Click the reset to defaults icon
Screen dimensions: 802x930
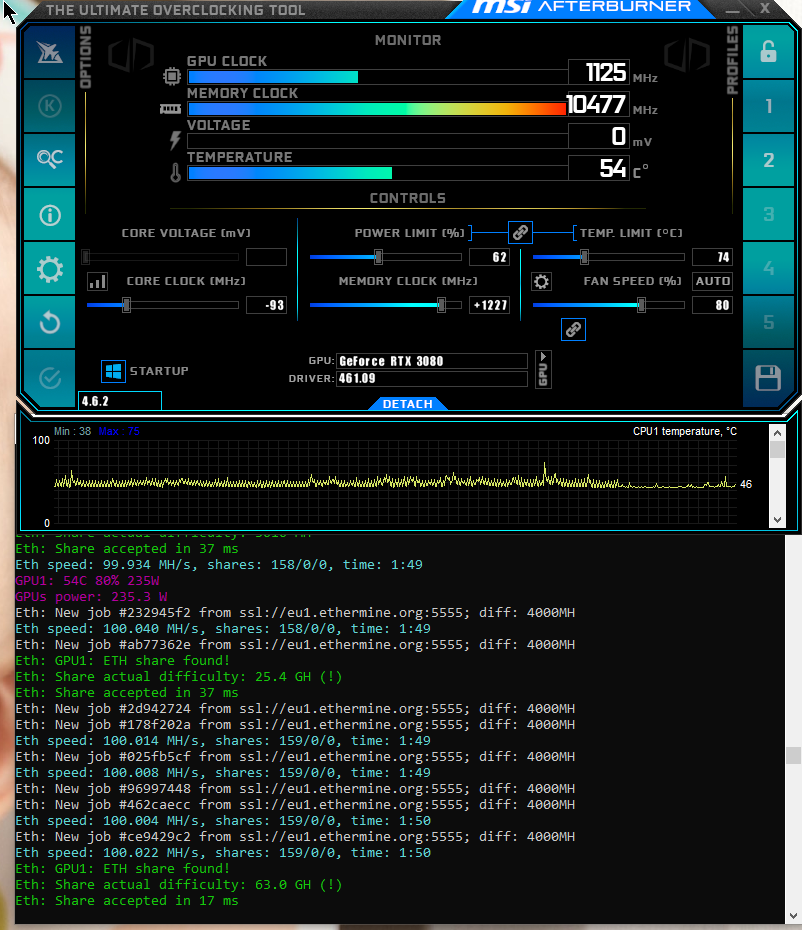click(50, 323)
